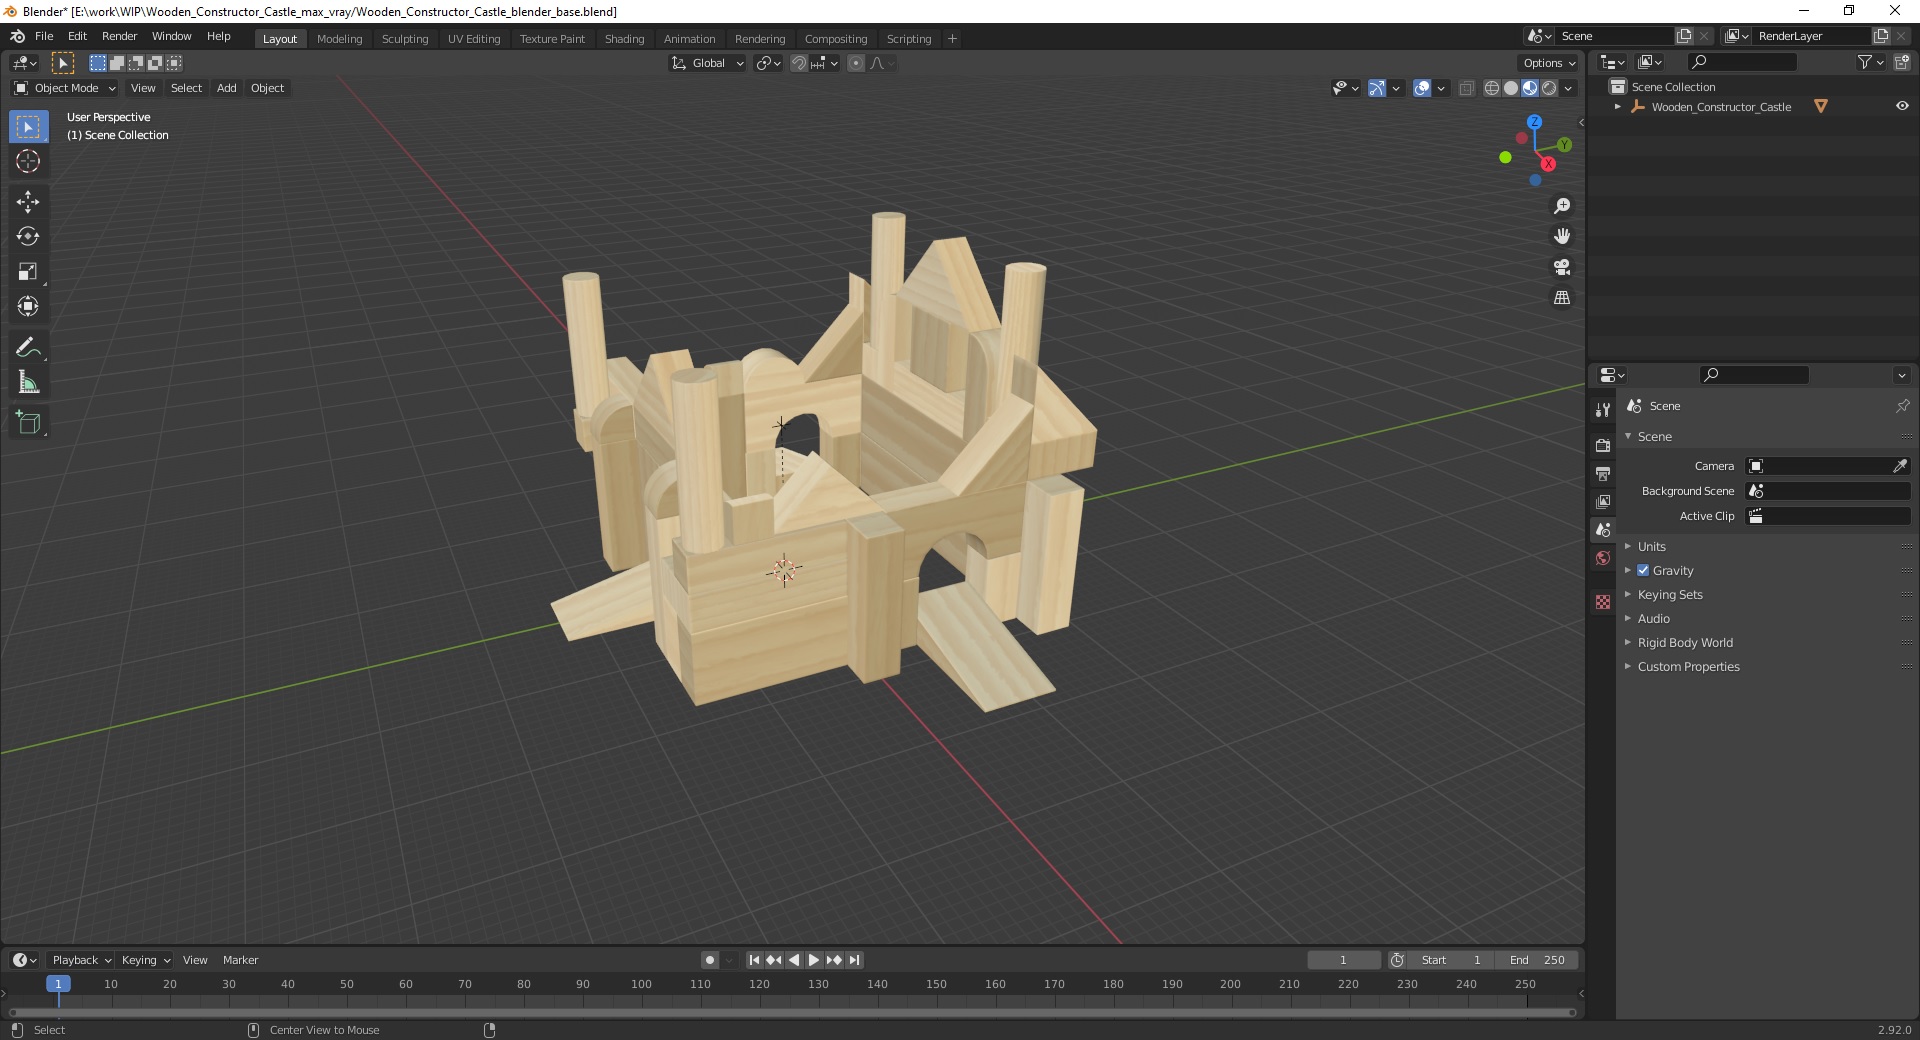Open the Marker menu in timeline
Screen dimensions: 1920x1040
[240, 960]
